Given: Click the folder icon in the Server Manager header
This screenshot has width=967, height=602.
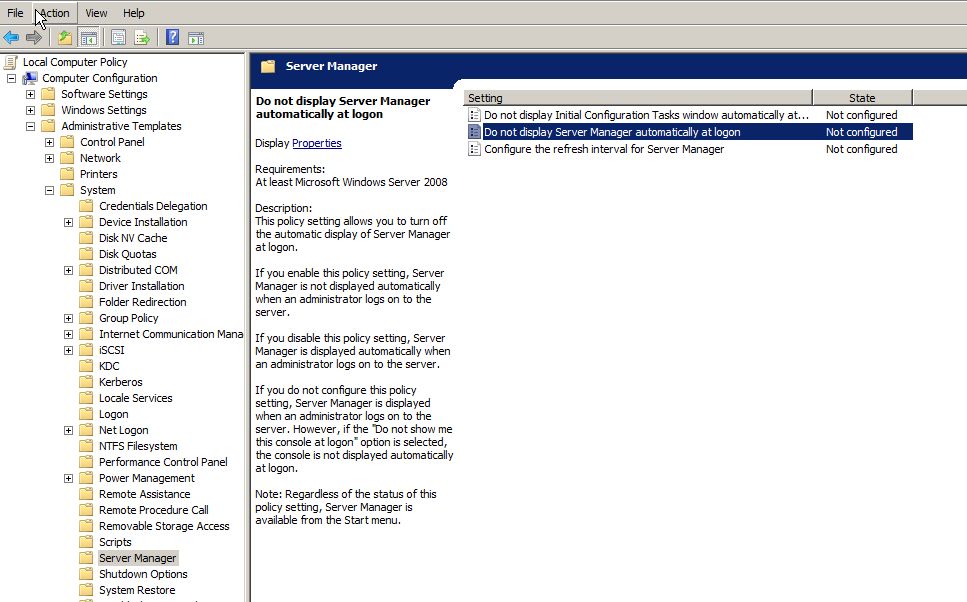Looking at the screenshot, I should pyautogui.click(x=268, y=66).
